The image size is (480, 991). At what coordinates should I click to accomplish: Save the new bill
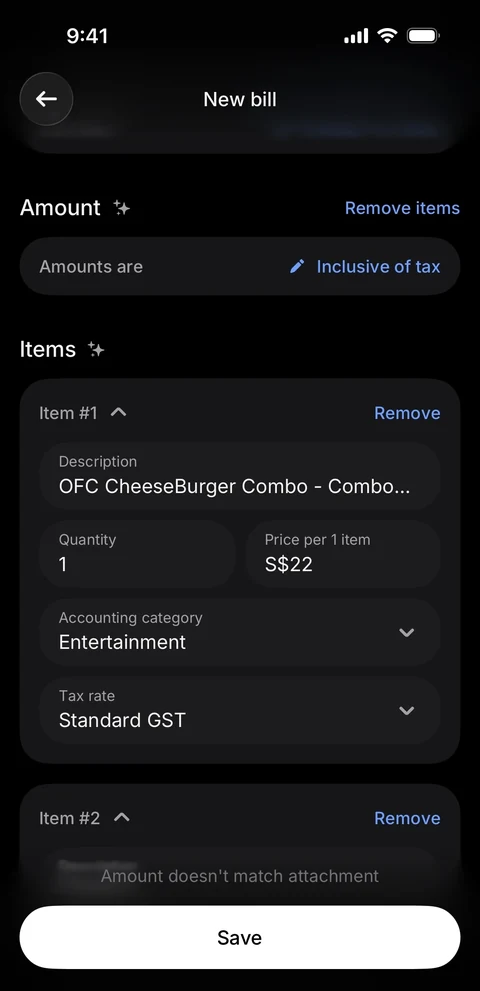point(240,937)
